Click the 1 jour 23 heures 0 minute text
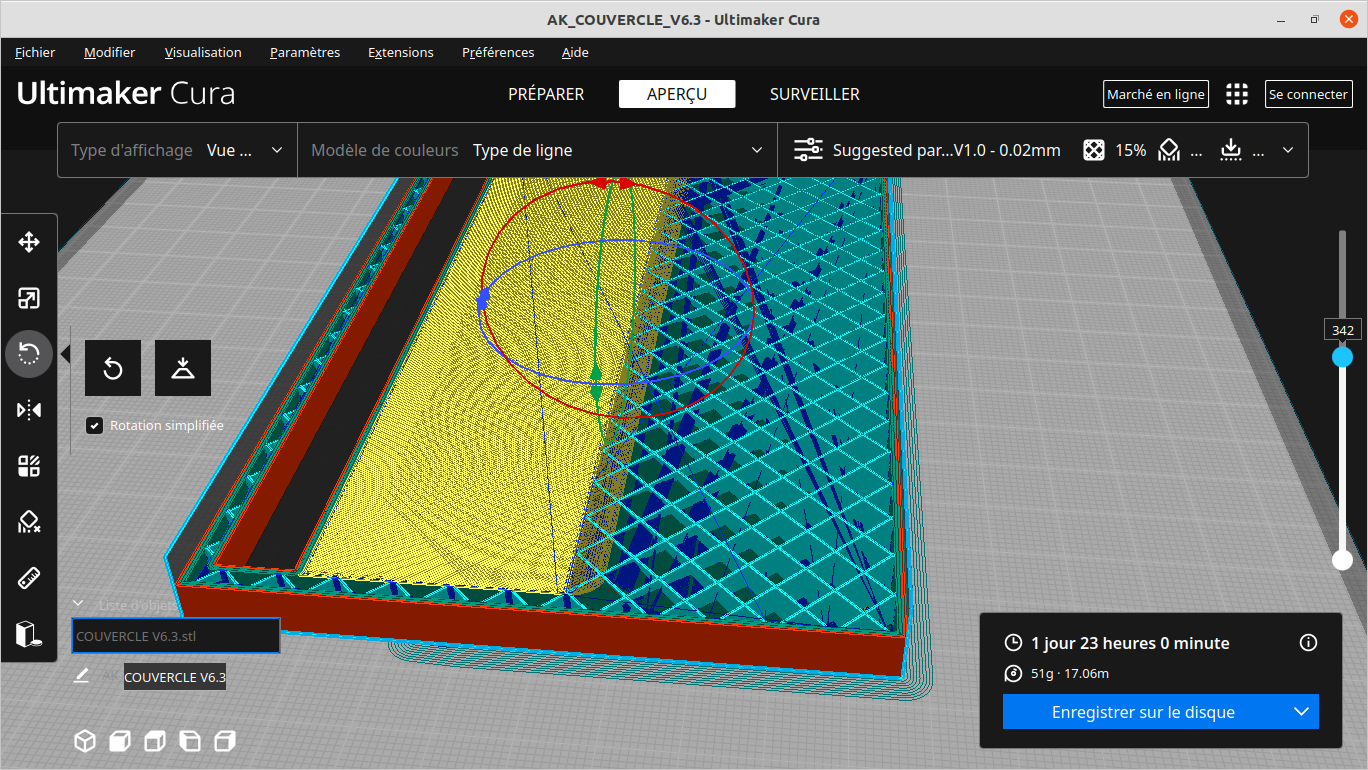This screenshot has height=770, width=1368. (x=1130, y=643)
